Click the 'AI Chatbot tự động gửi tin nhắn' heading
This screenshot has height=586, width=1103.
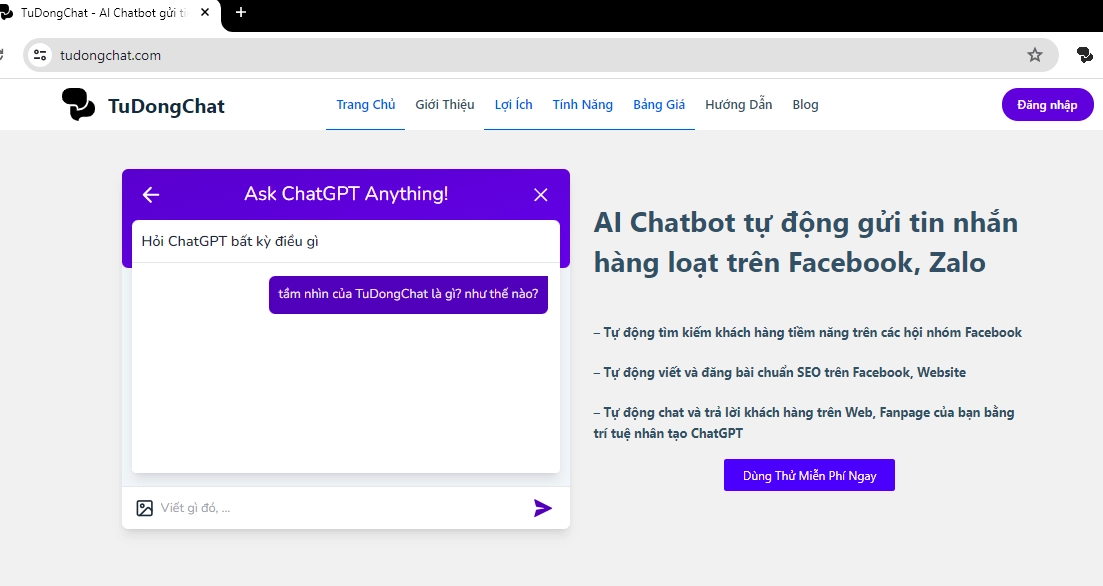pyautogui.click(x=805, y=243)
